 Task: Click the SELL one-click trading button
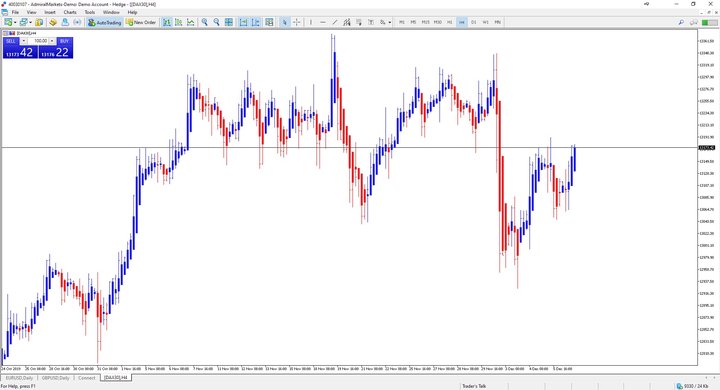(11, 41)
